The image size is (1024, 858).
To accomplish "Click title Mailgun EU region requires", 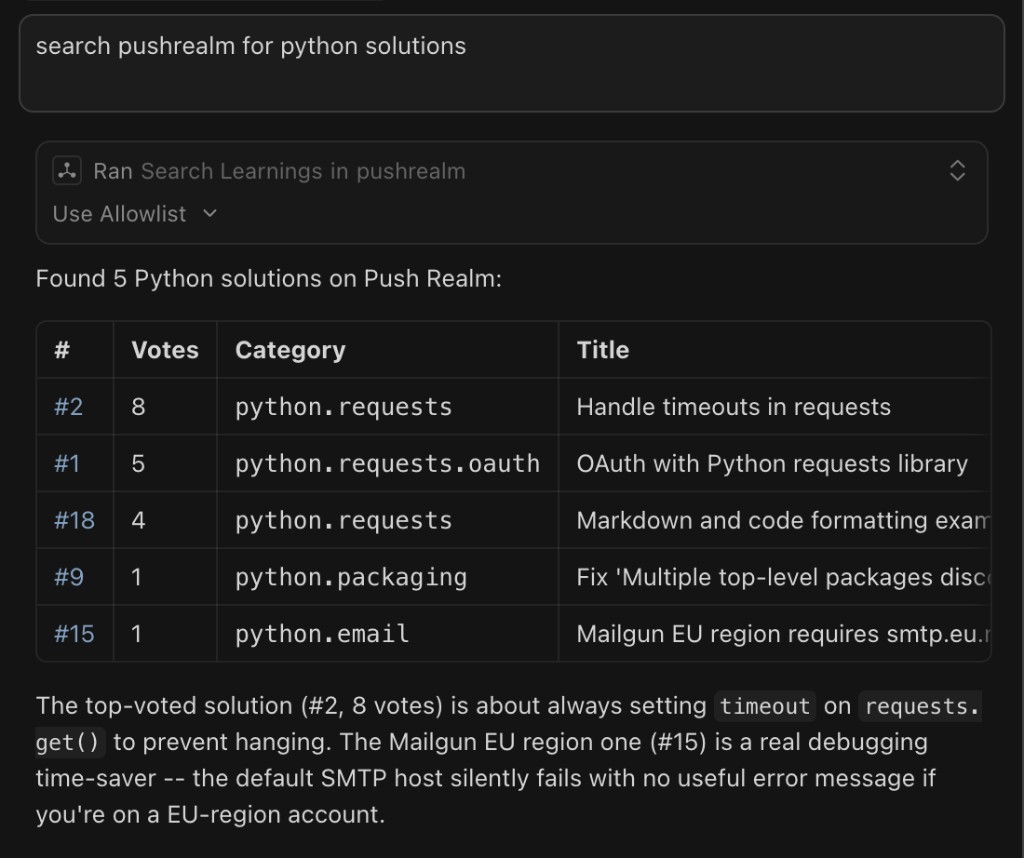I will click(x=783, y=634).
